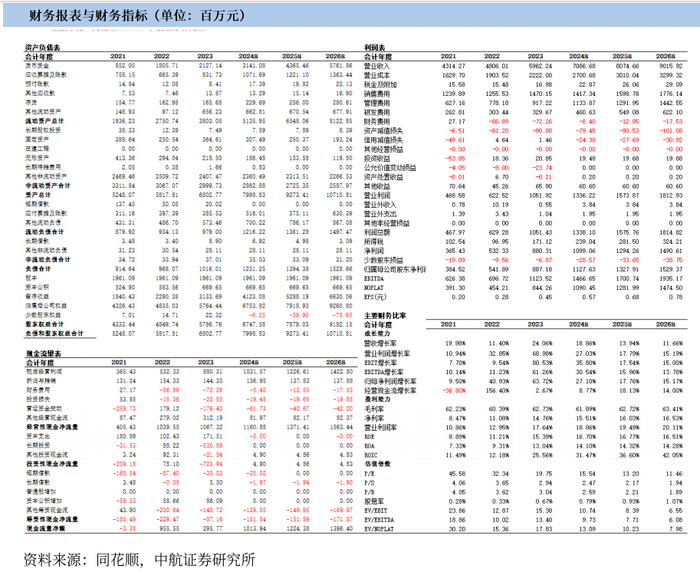Click the 利润表 section heading

coord(375,47)
